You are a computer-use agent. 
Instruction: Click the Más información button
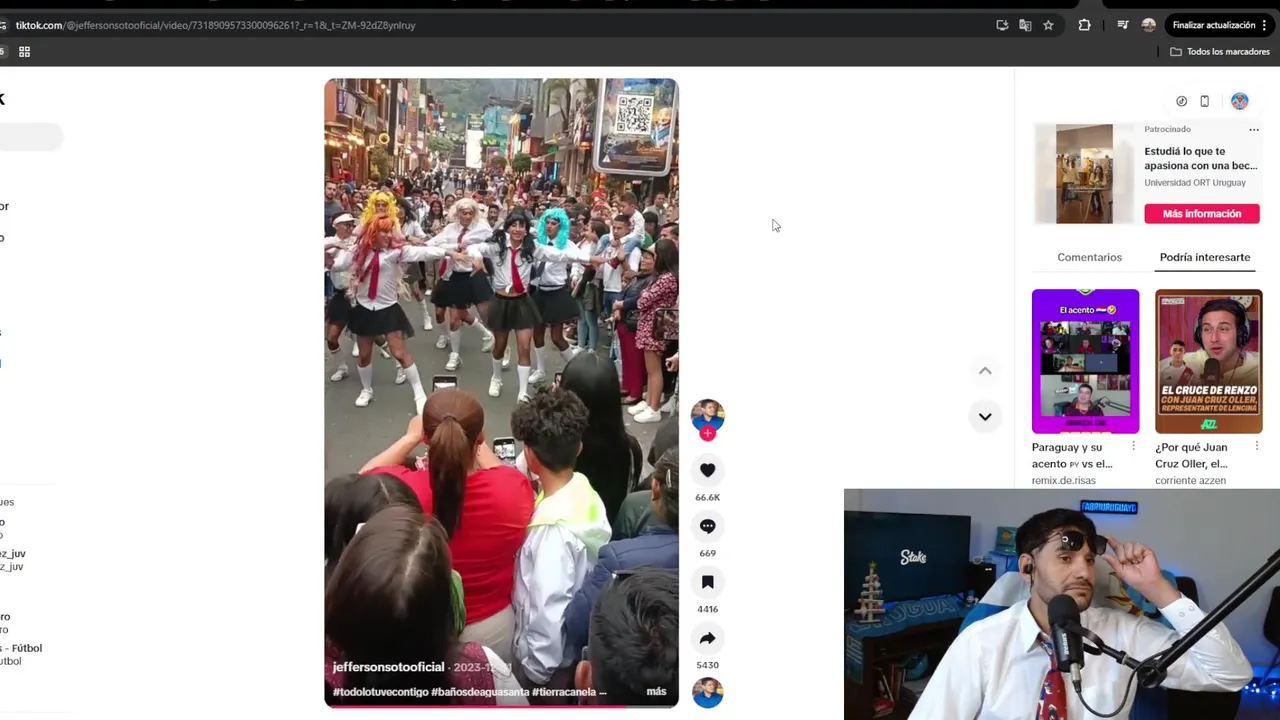[x=1202, y=214]
